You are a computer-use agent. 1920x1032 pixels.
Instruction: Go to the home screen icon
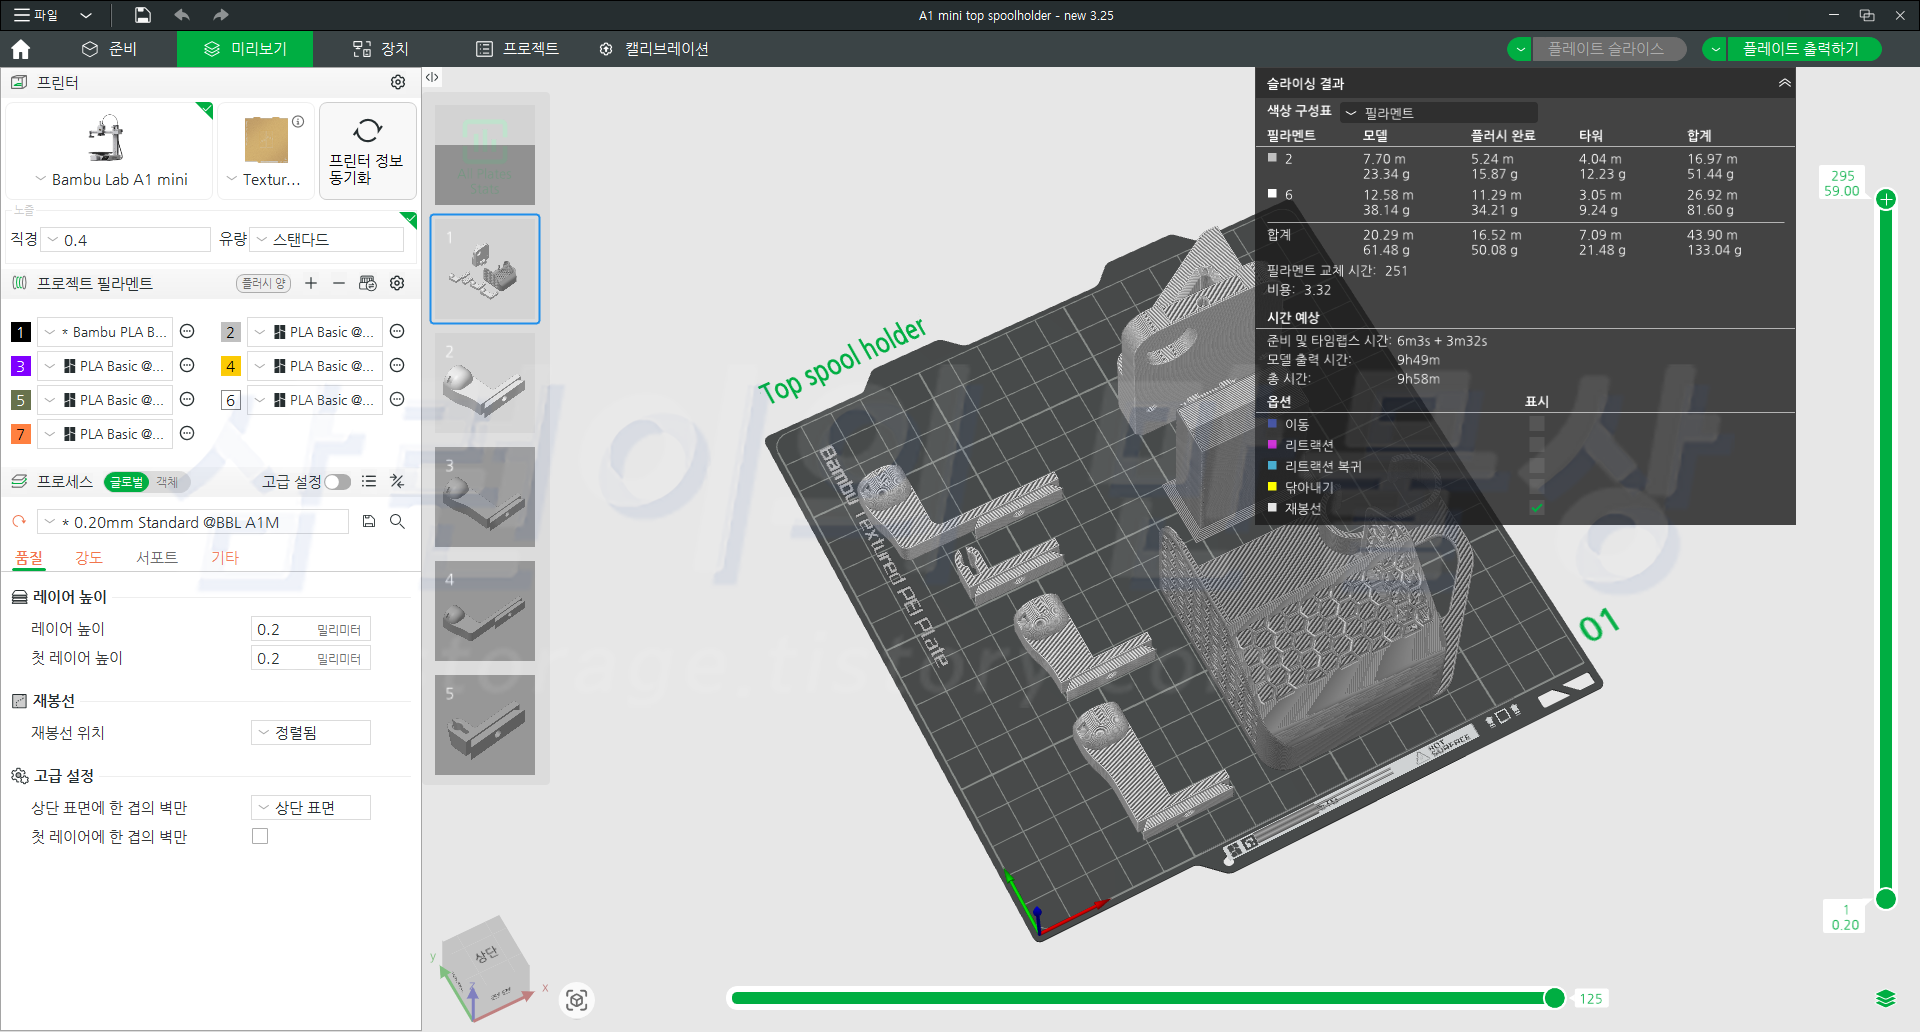[x=21, y=49]
